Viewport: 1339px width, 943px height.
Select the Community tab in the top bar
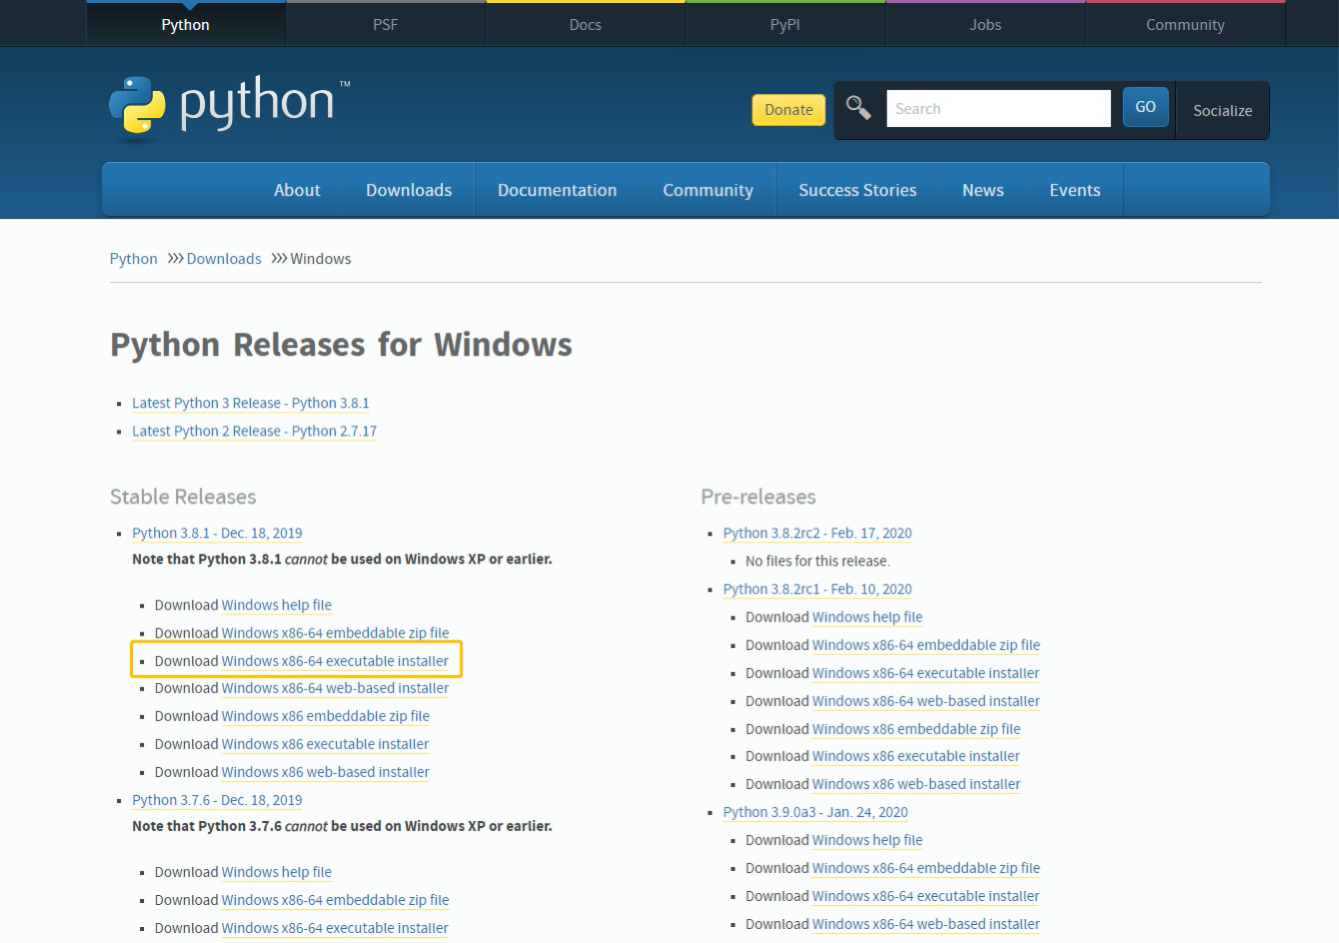(x=1185, y=24)
